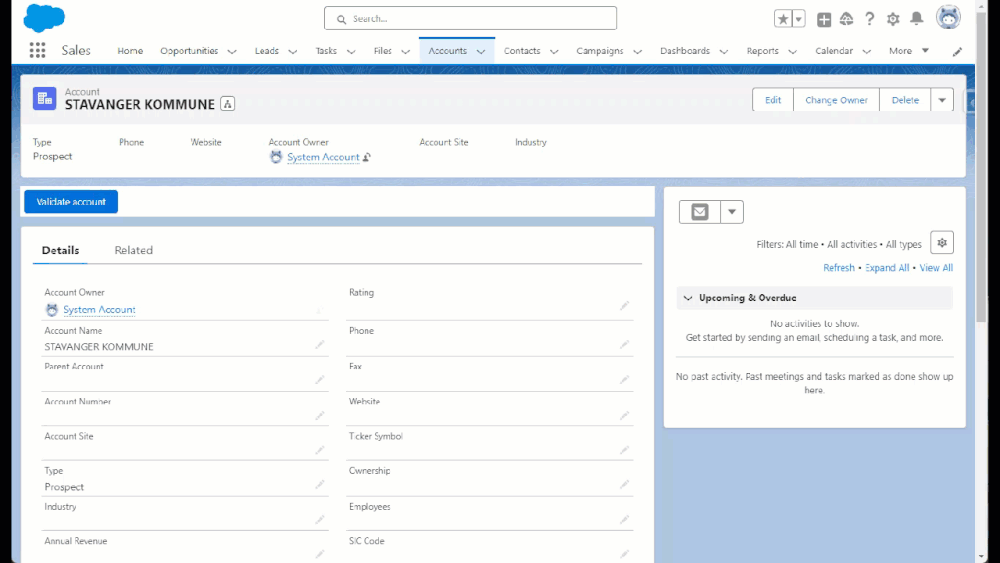Open the timeline filter settings gear
Viewport: 1000px width, 563px height.
(x=942, y=243)
